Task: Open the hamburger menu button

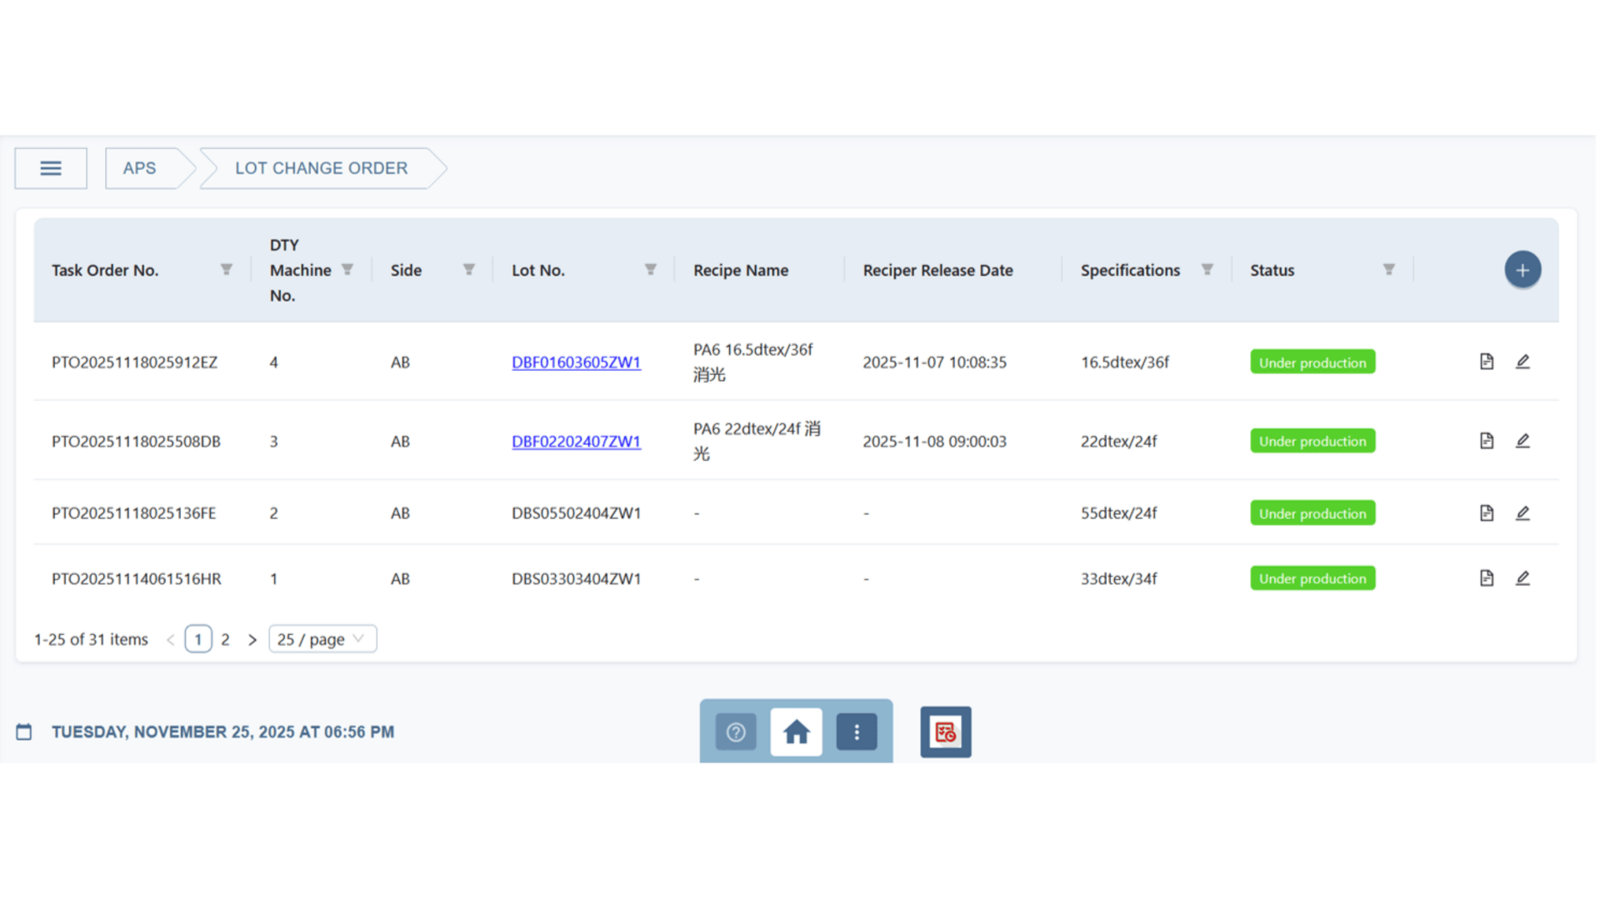Action: coord(51,168)
